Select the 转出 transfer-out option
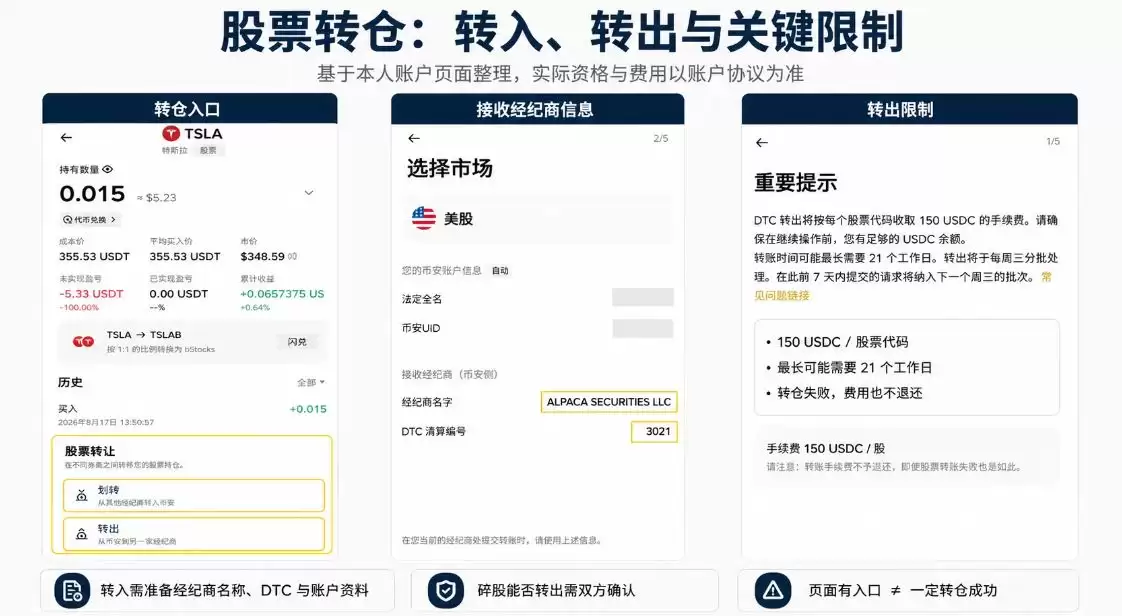 tap(193, 534)
